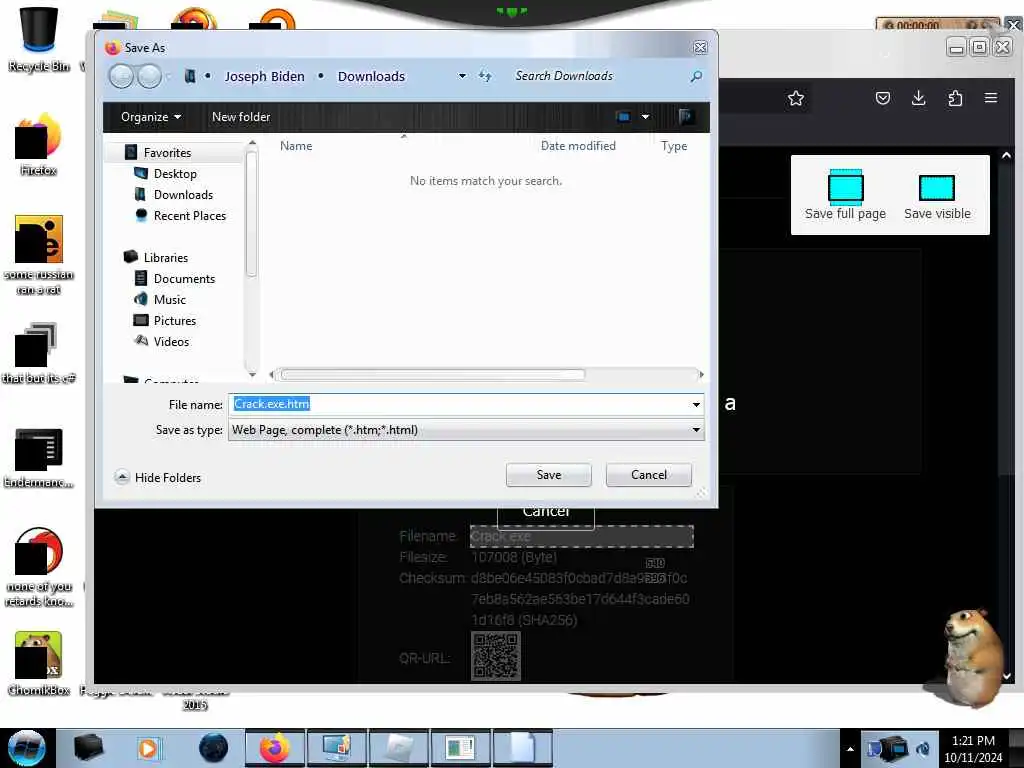Open the 'that but its c#' desktop icon
The image size is (1024, 768).
coord(39,353)
